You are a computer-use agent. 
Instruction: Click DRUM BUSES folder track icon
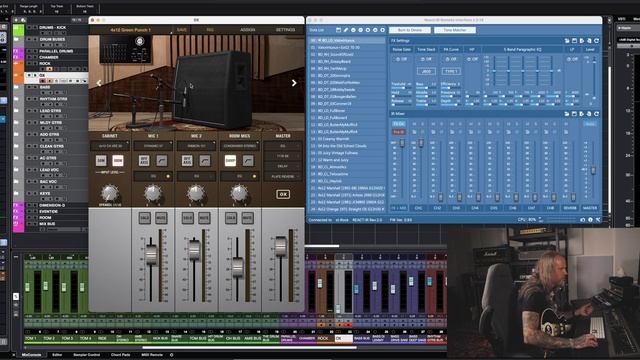tap(16, 40)
